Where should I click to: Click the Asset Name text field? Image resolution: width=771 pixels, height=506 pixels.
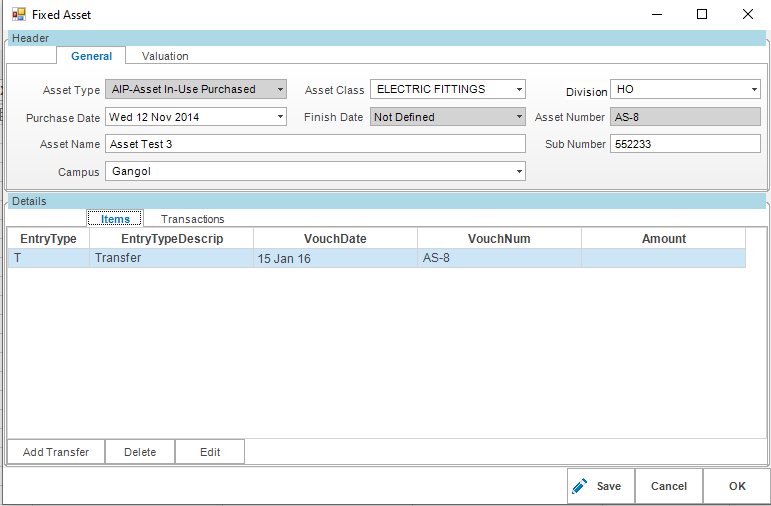[x=315, y=144]
